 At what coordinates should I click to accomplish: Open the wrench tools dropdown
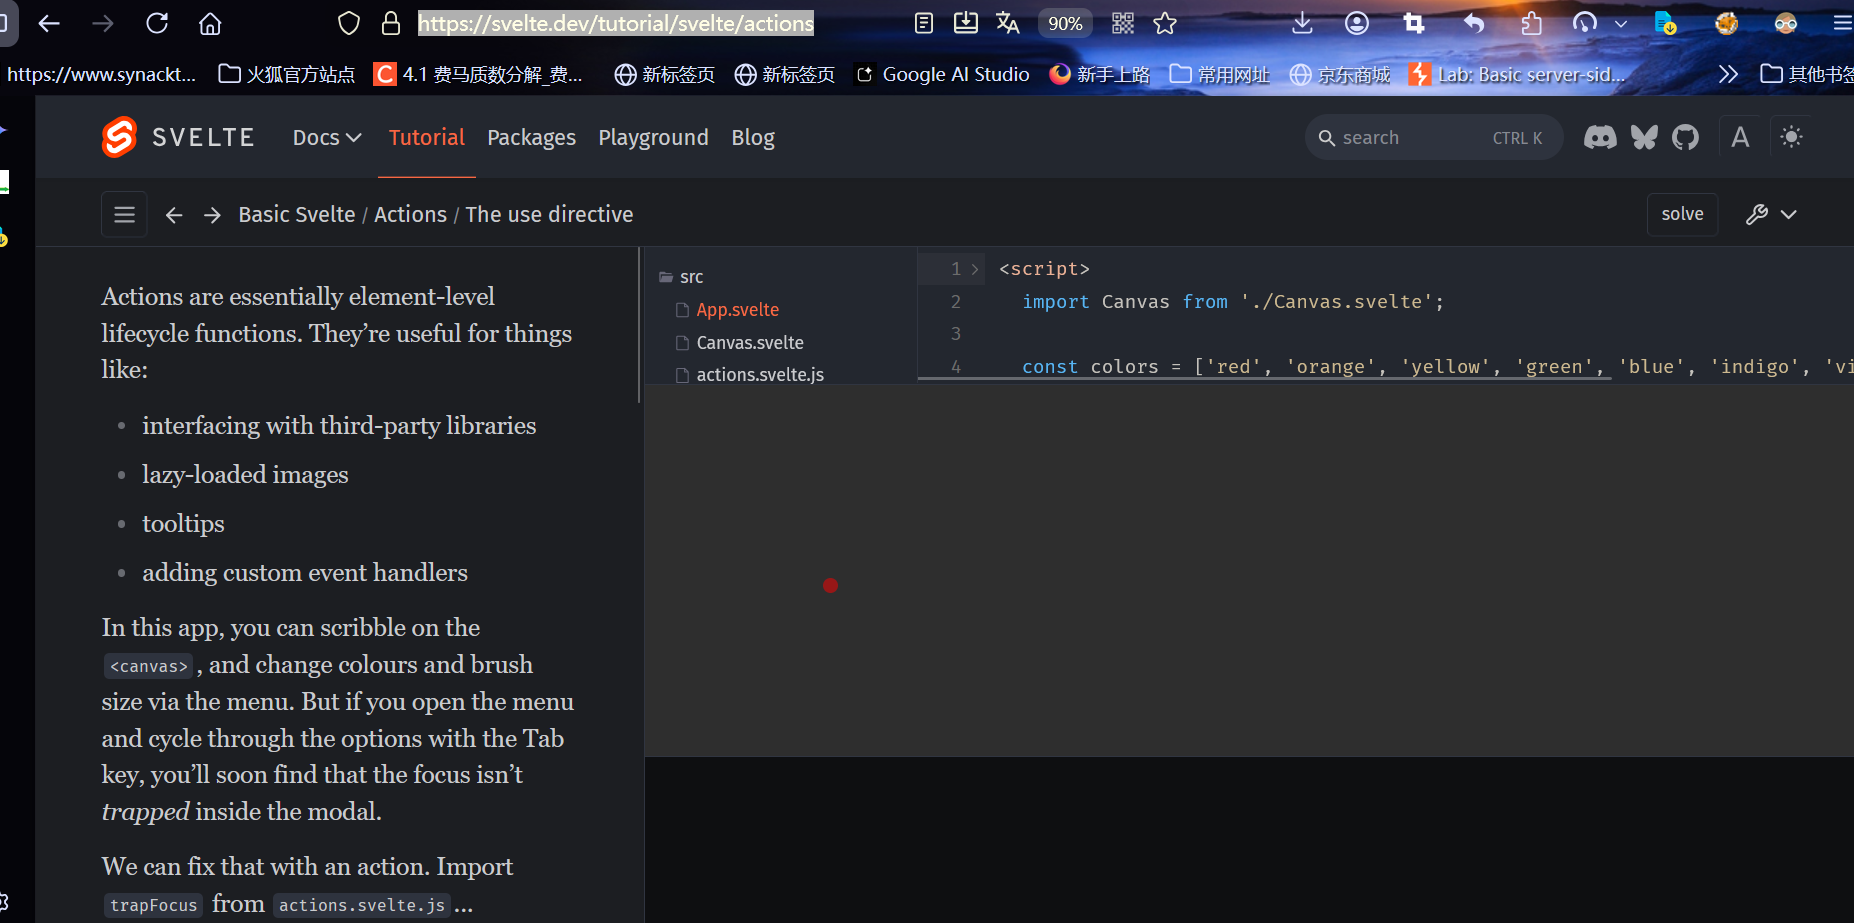tap(1771, 215)
